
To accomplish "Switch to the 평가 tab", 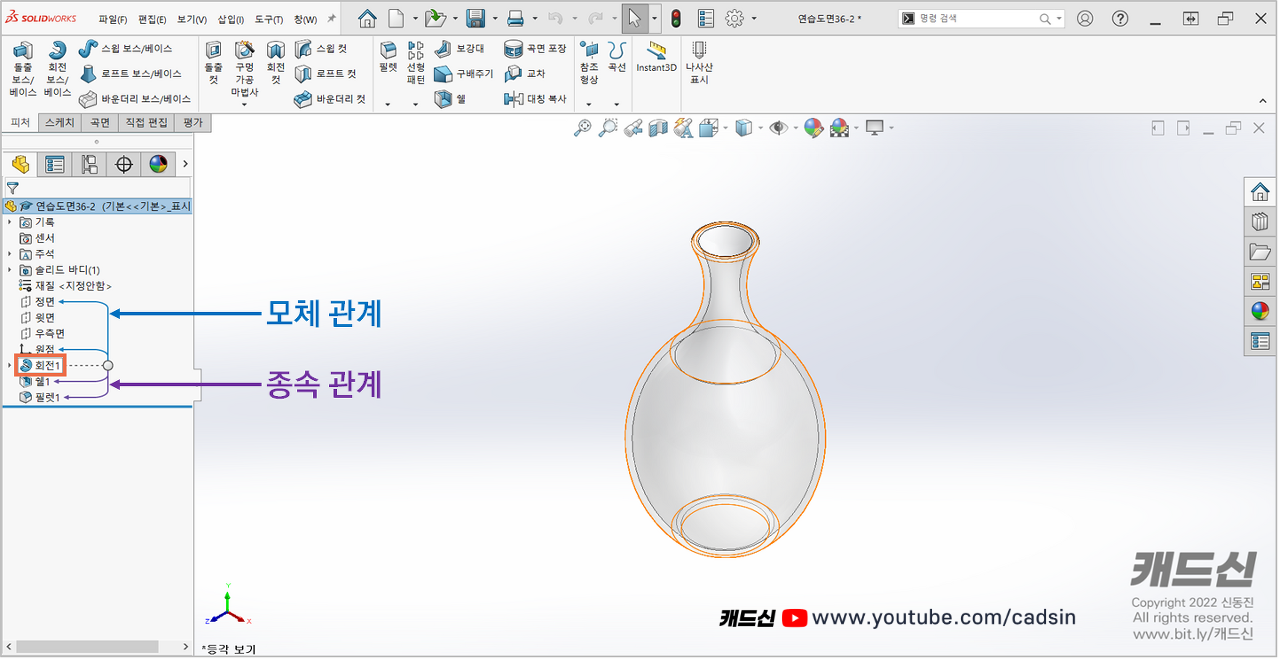I will 193,123.
